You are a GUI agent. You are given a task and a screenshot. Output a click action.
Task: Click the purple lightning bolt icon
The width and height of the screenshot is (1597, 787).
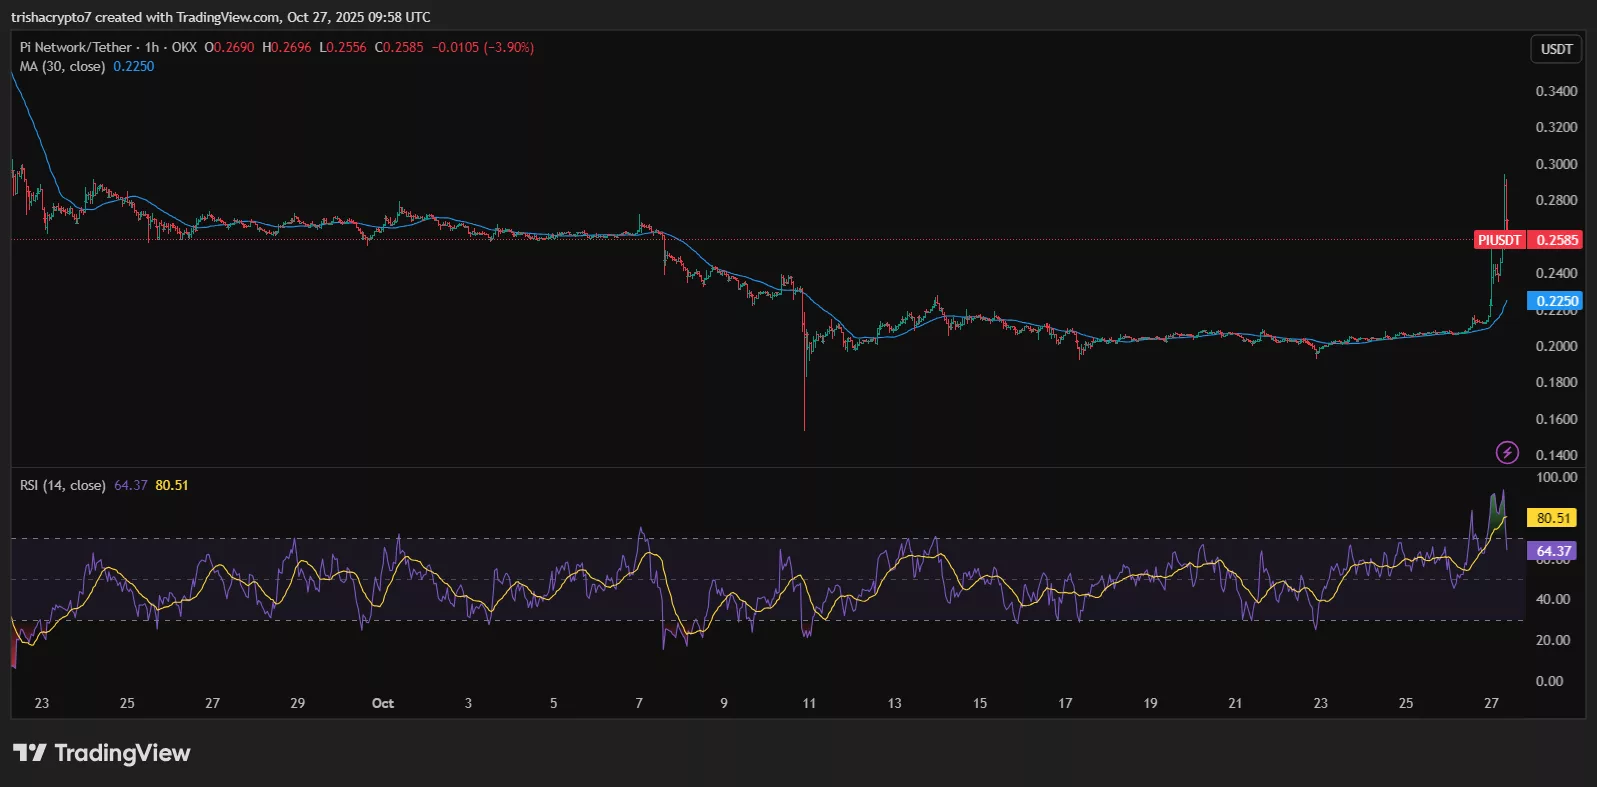click(1507, 453)
